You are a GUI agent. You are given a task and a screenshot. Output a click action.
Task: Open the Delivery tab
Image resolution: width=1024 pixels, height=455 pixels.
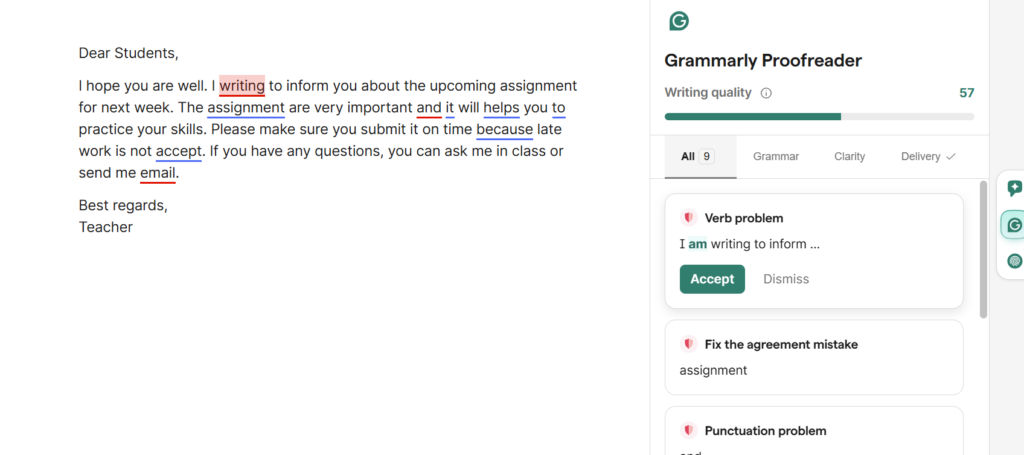coord(928,156)
